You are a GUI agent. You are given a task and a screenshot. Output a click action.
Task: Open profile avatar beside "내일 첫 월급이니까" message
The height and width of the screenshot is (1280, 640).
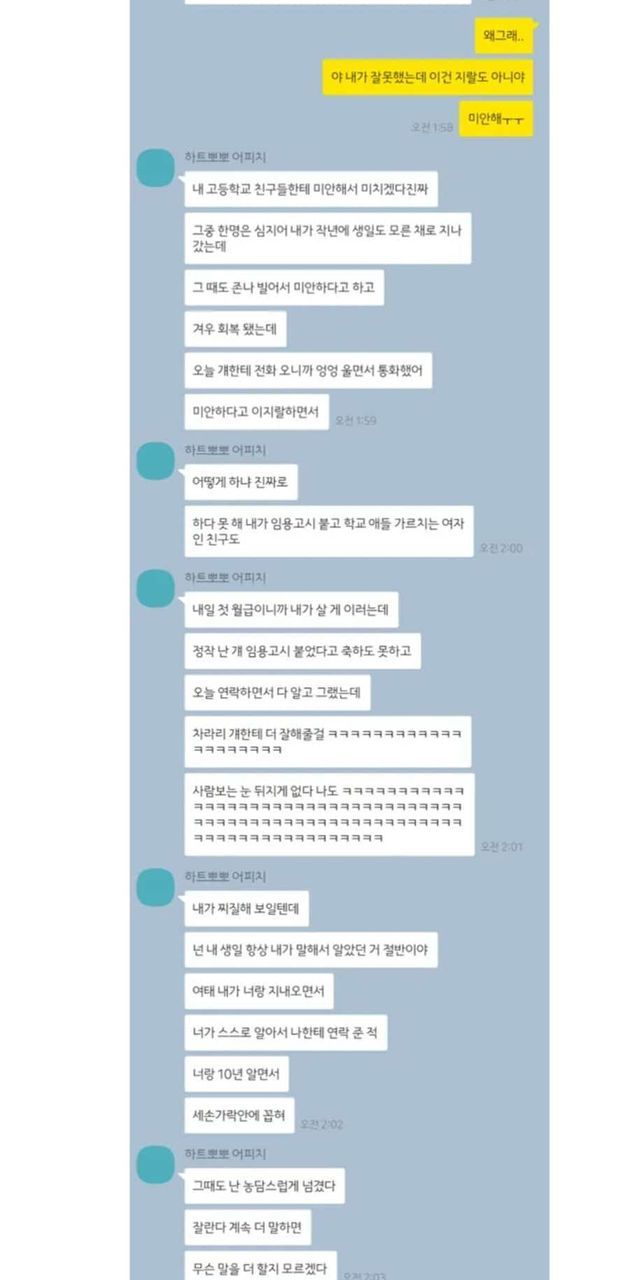pyautogui.click(x=155, y=588)
